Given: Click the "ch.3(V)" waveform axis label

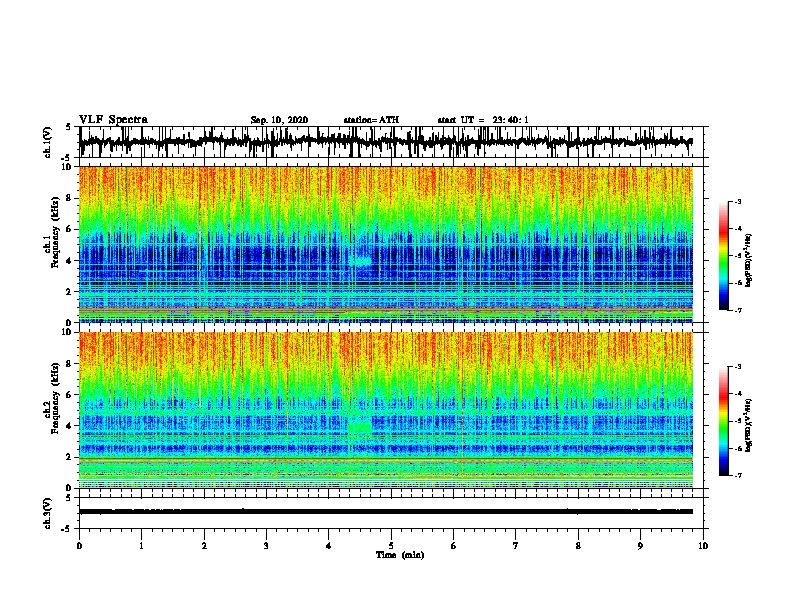Looking at the screenshot, I should [47, 514].
